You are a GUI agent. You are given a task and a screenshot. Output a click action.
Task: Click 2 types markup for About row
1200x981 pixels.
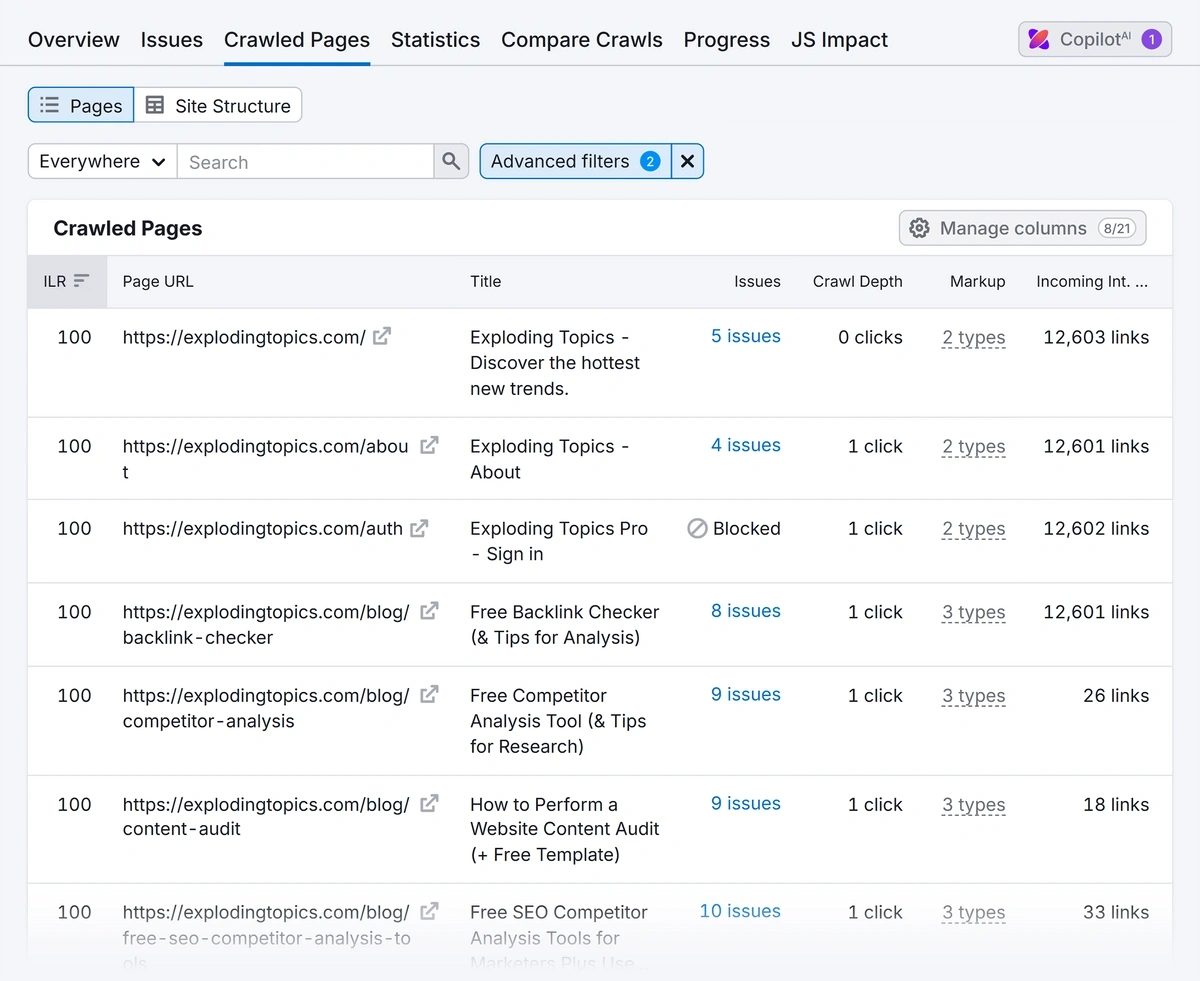pyautogui.click(x=974, y=447)
